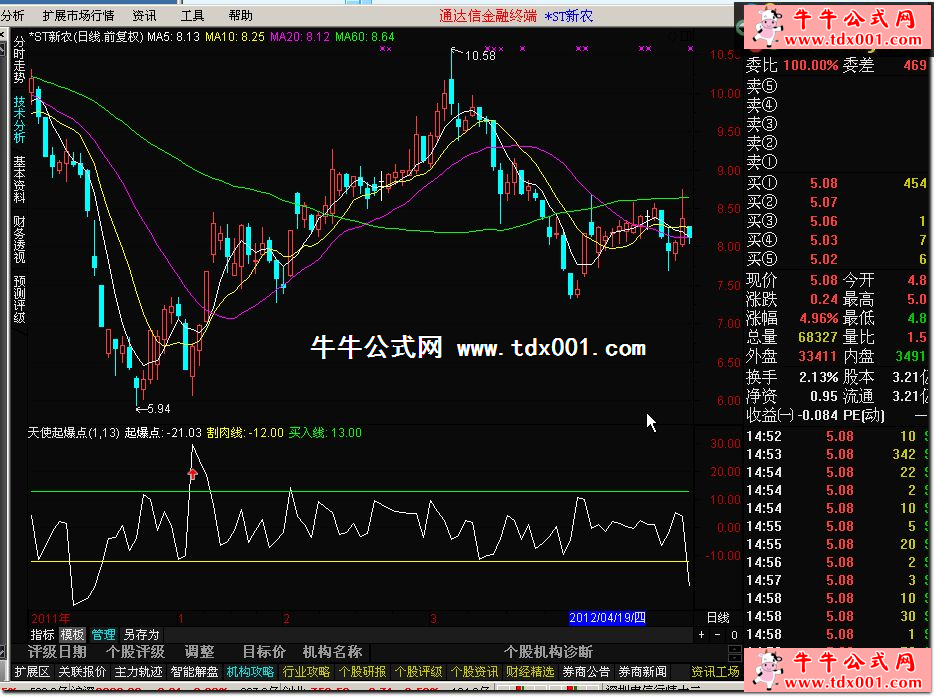The width and height of the screenshot is (936, 697).
Task: Open the 扩展市场行情 menu
Action: (x=78, y=16)
